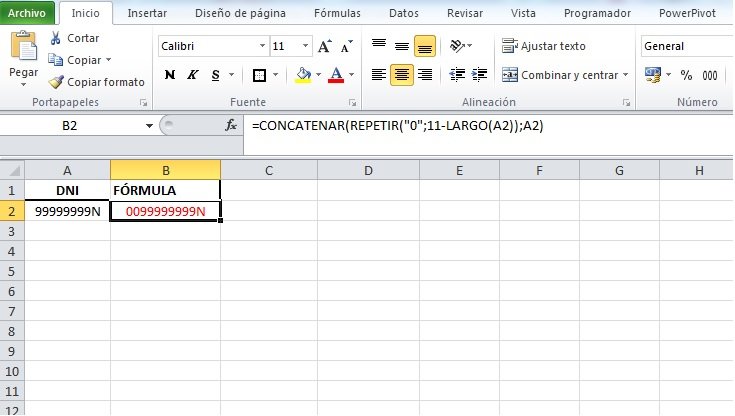Toggle middle vertical alignment

[402, 45]
